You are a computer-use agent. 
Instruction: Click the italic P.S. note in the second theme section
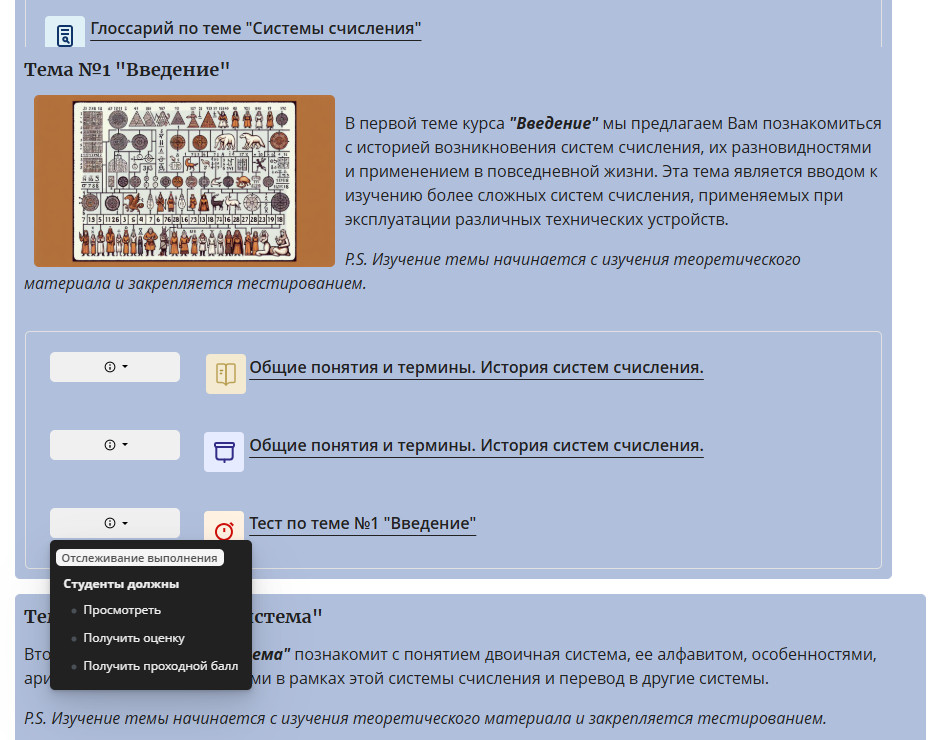point(425,718)
